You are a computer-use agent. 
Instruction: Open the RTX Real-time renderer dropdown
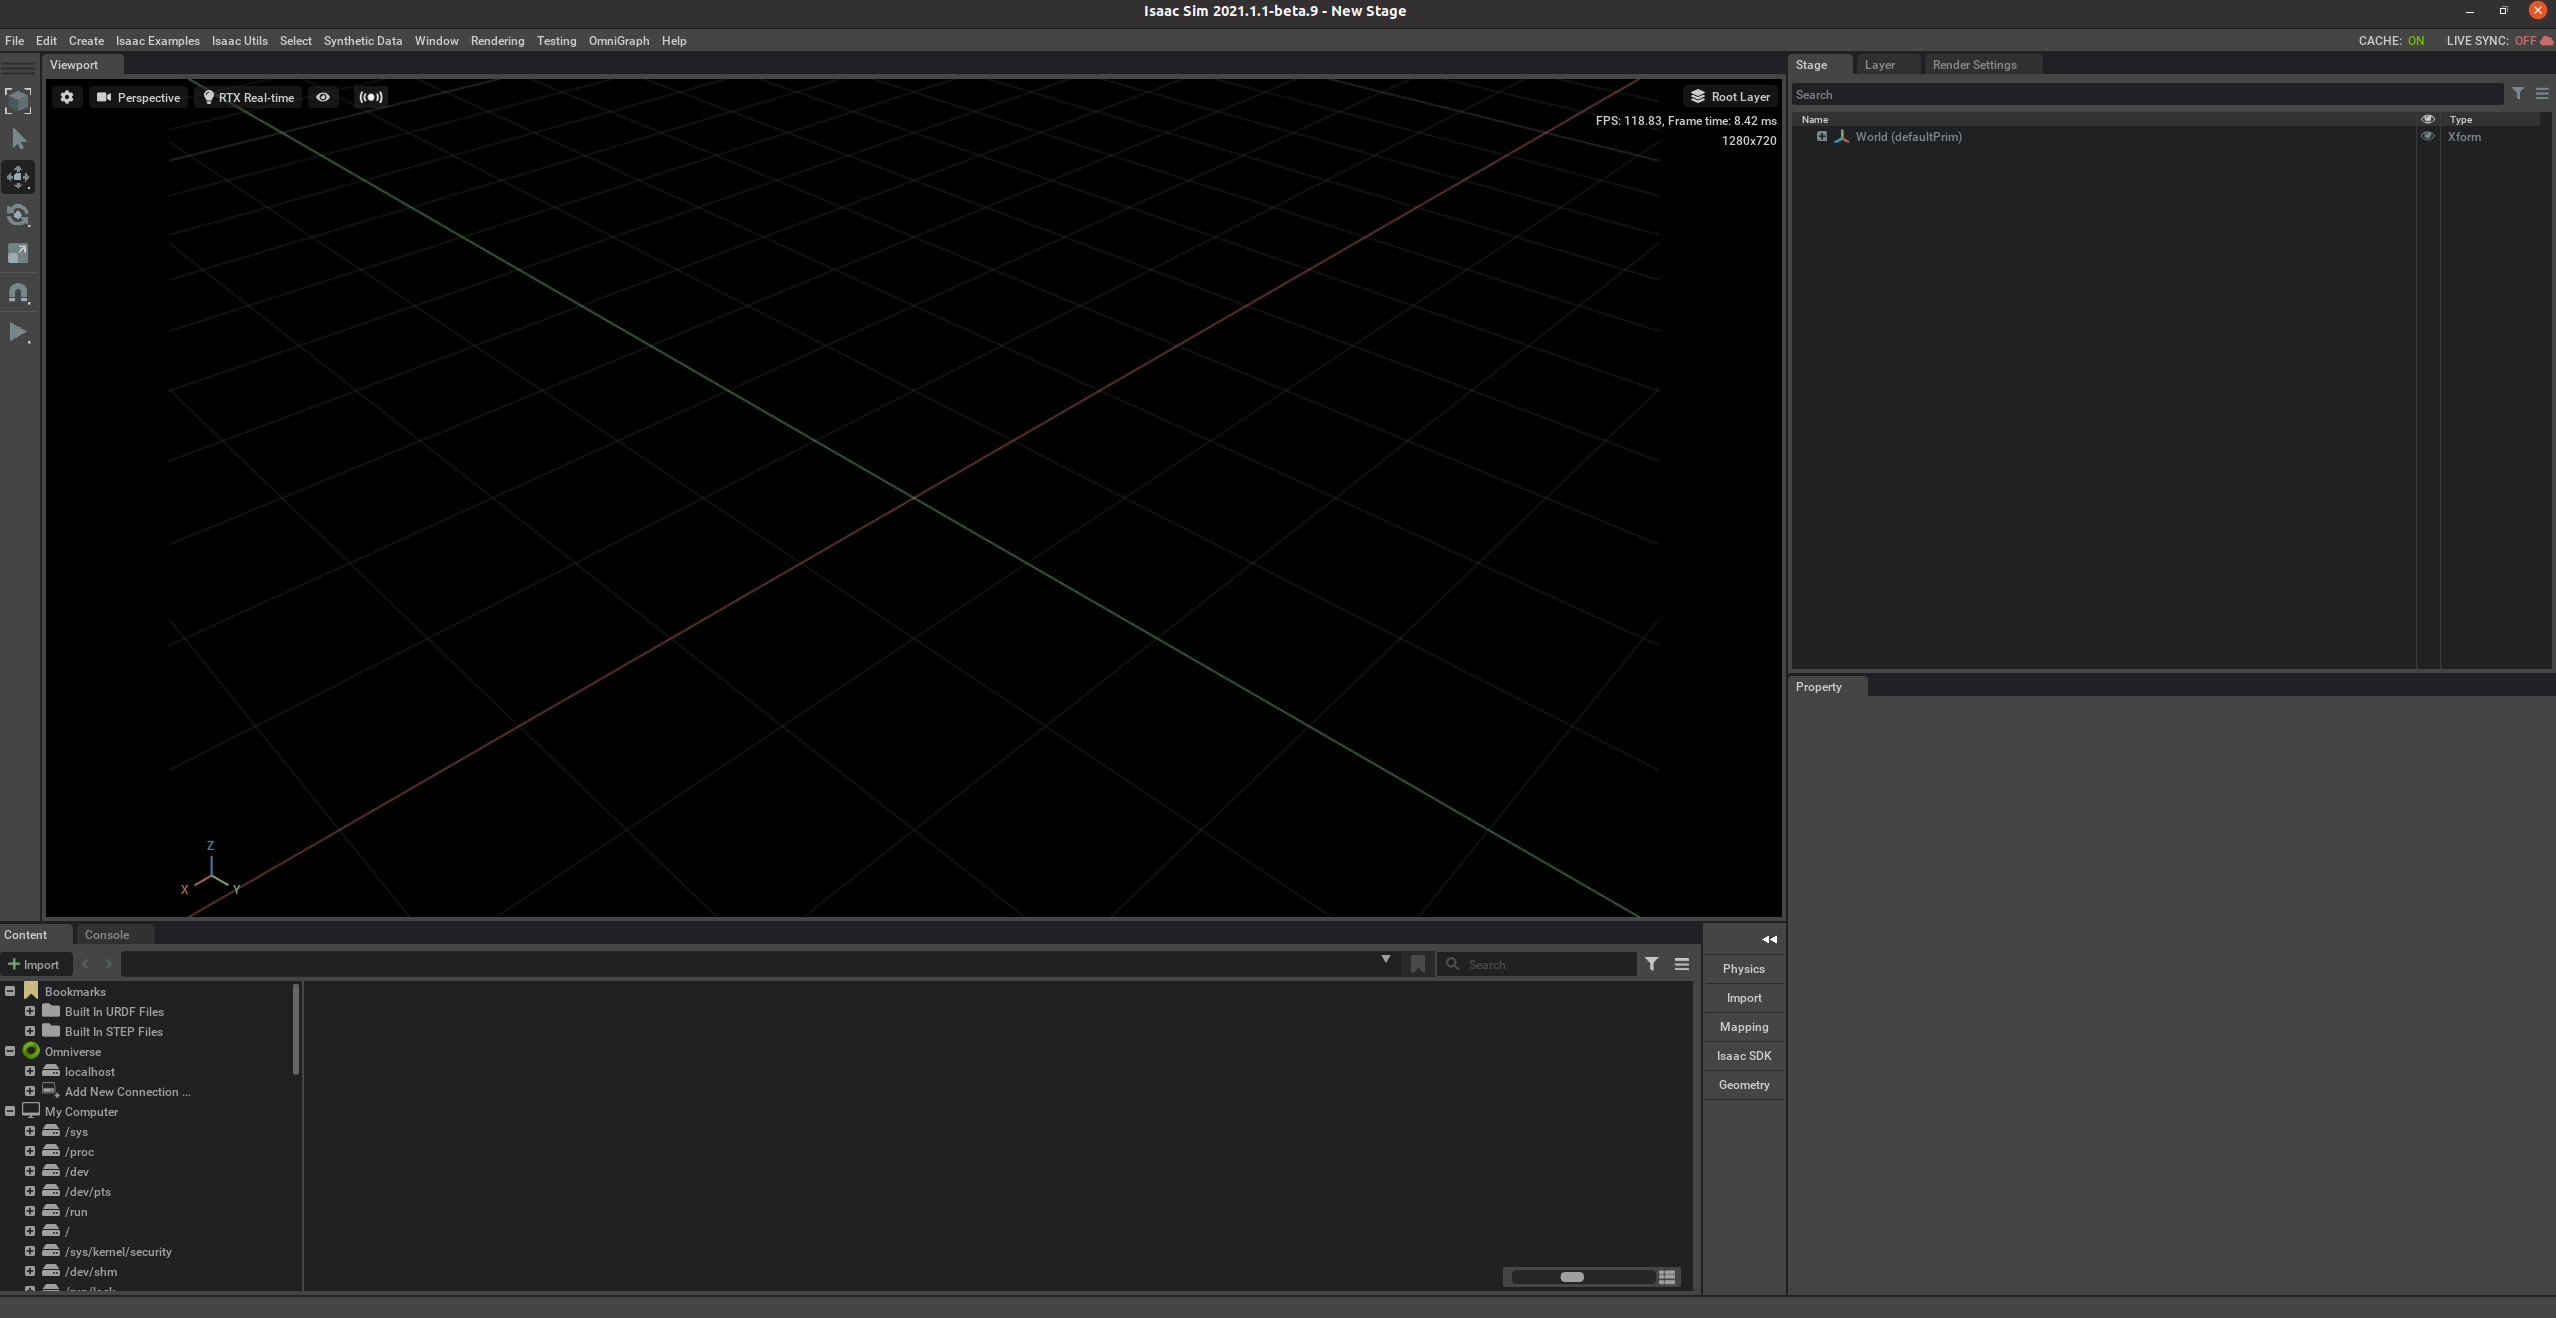point(249,97)
